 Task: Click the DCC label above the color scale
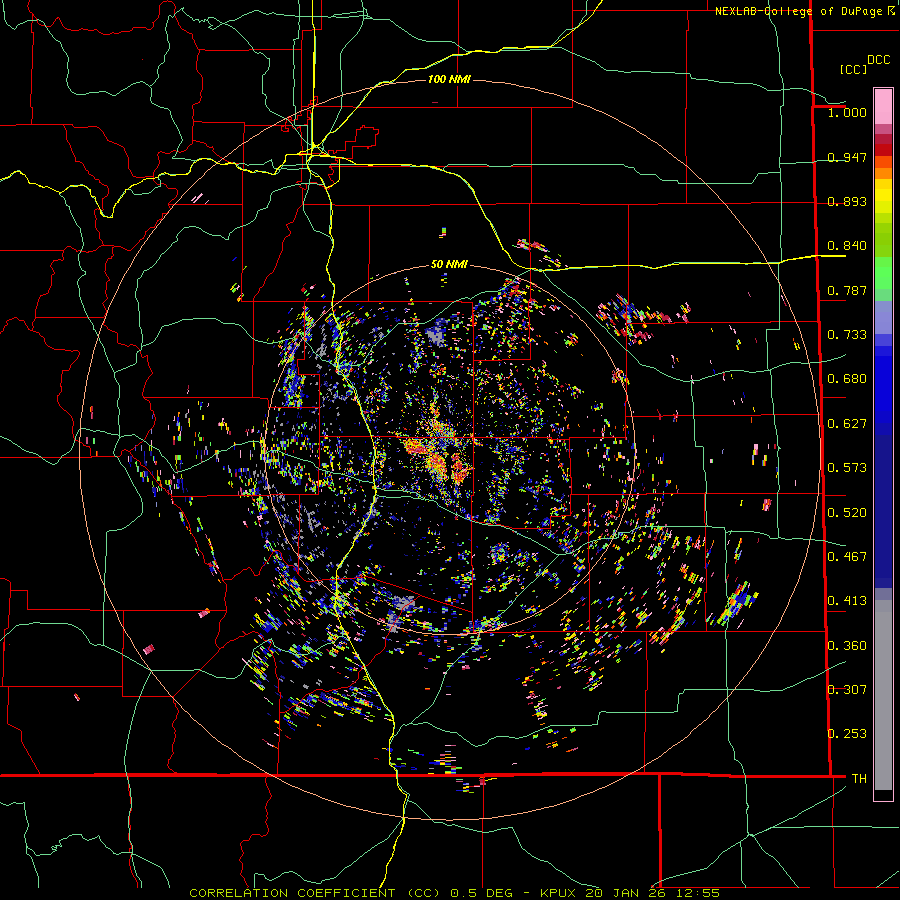[879, 60]
